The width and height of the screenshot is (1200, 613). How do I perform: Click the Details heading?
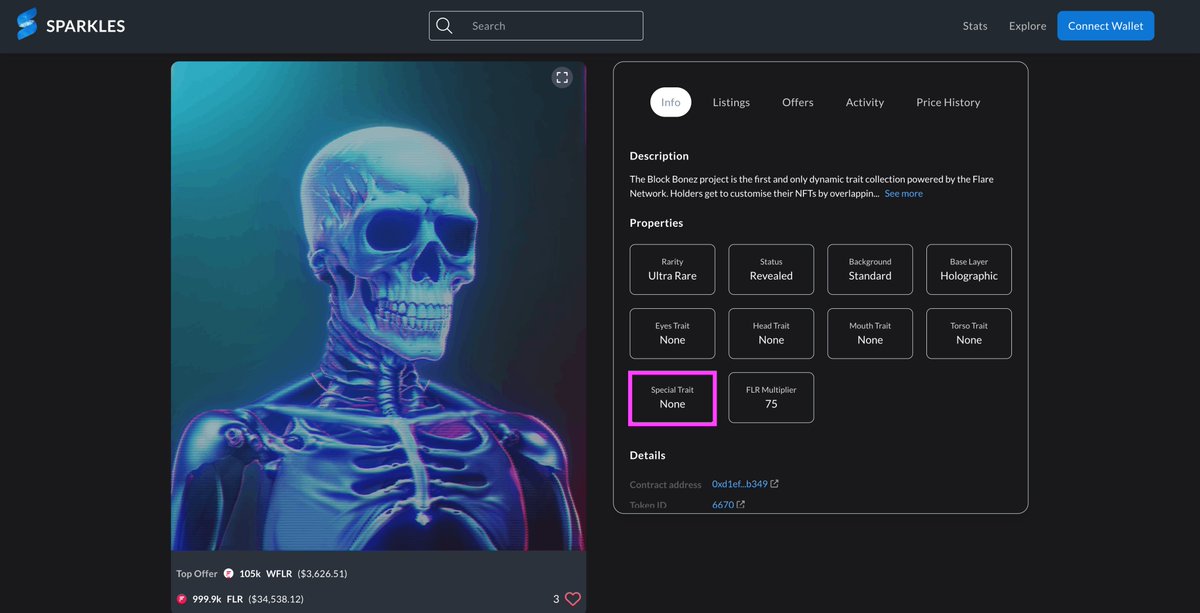647,455
